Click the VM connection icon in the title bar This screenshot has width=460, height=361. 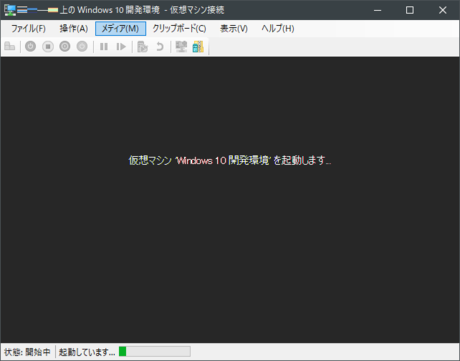point(10,10)
